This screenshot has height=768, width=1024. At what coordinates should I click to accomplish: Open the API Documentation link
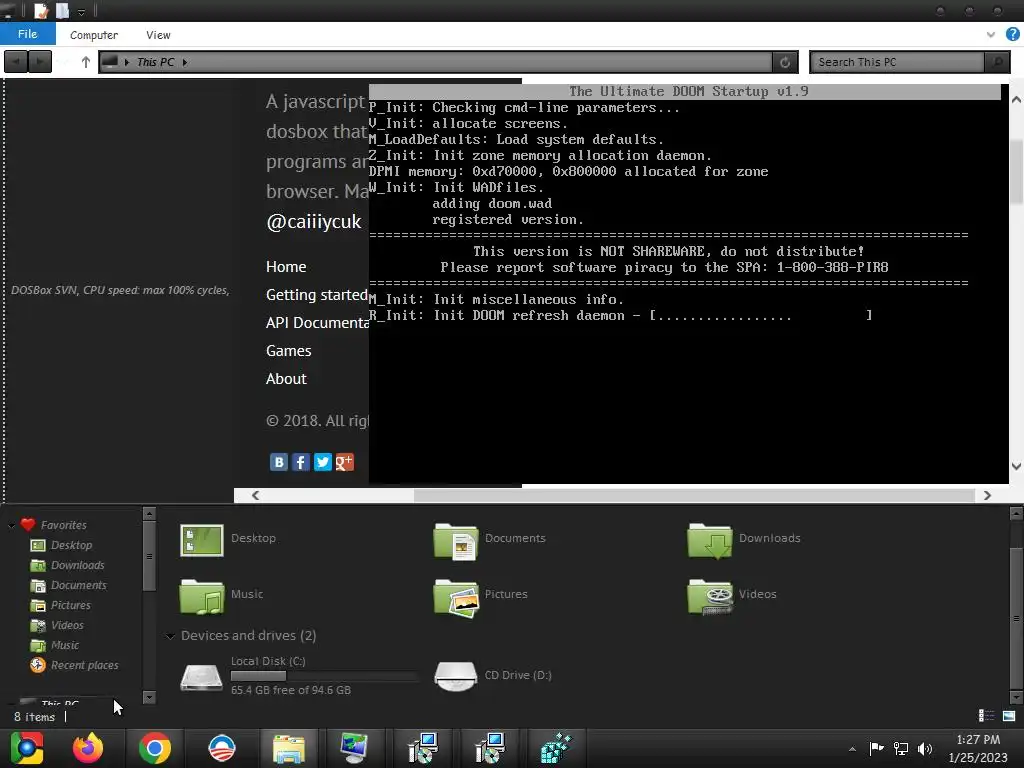[x=317, y=323]
